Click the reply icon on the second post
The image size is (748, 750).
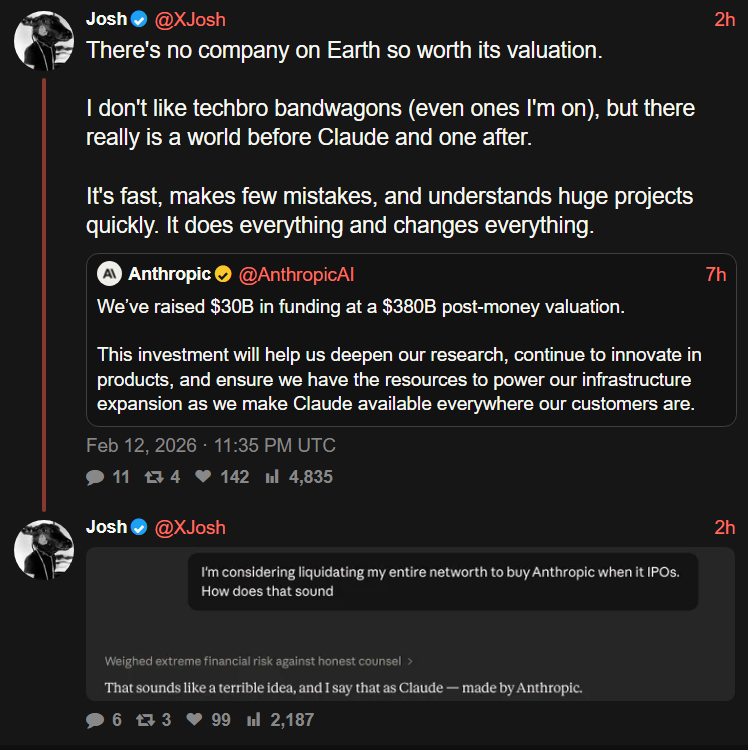click(96, 719)
